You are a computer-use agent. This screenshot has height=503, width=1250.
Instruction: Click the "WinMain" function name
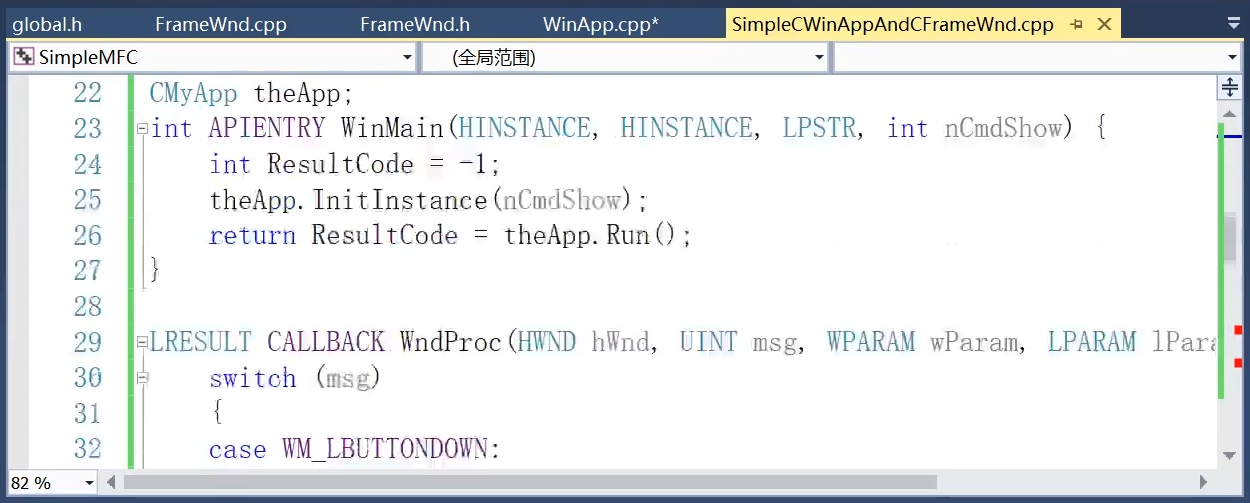click(x=393, y=129)
